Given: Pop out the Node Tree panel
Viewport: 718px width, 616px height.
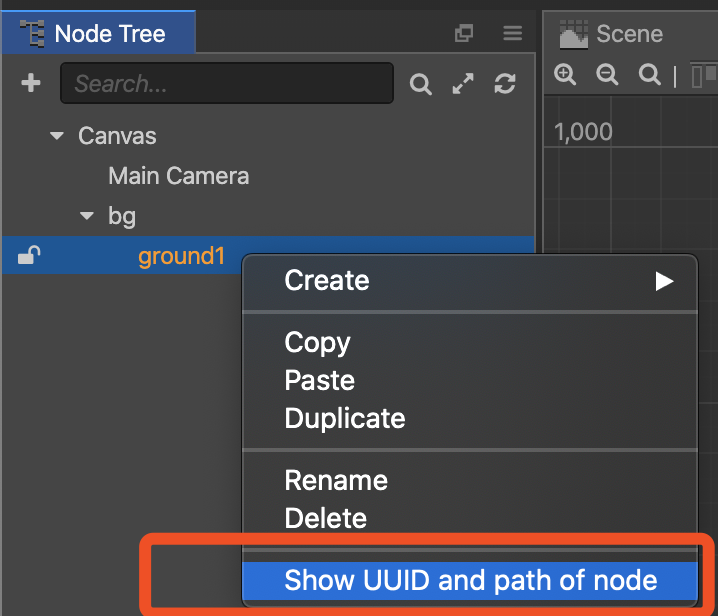Looking at the screenshot, I should [x=463, y=34].
